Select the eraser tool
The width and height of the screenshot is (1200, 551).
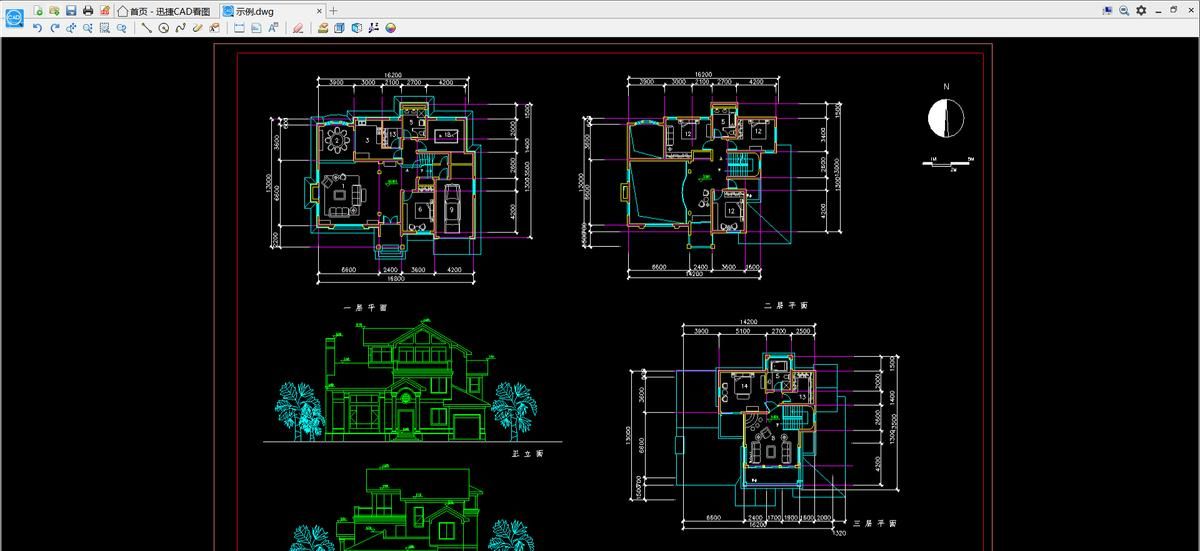298,28
